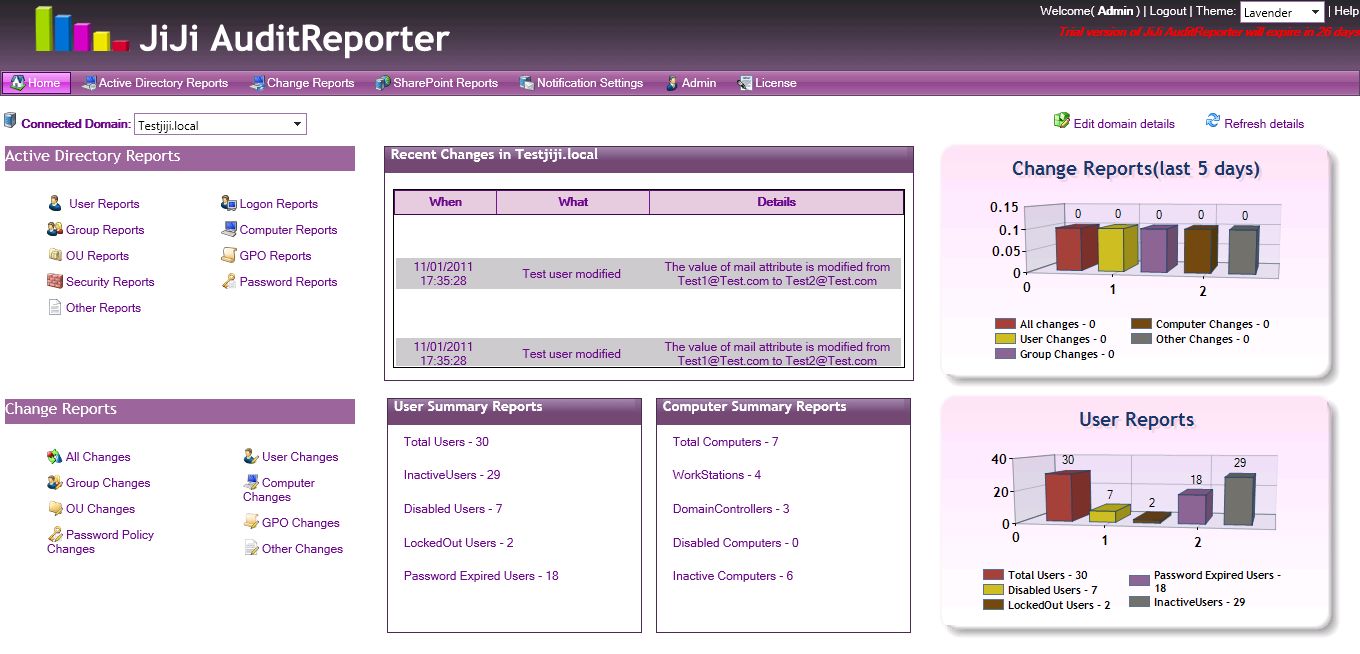The width and height of the screenshot is (1360, 654).
Task: Click the Edit domain details icon
Action: point(1061,121)
